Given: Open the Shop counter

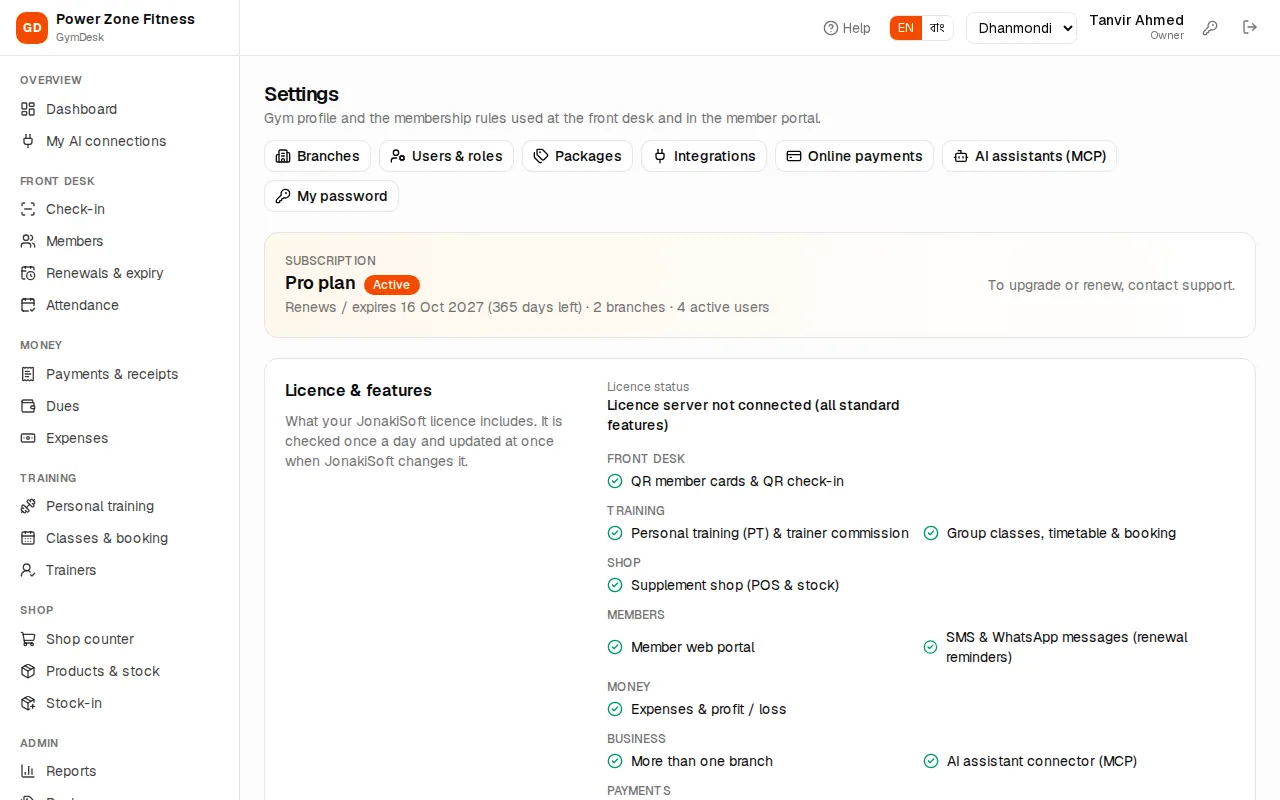Looking at the screenshot, I should click(120, 639).
